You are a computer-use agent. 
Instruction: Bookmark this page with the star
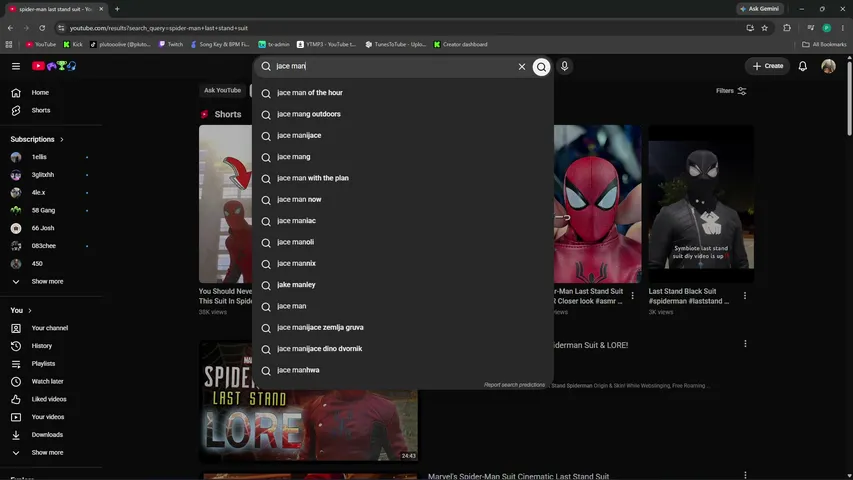click(x=764, y=28)
